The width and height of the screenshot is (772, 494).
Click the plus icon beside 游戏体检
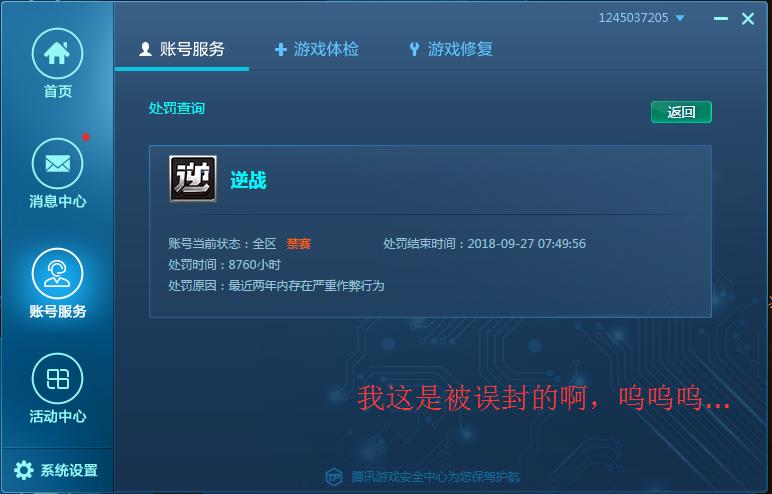tap(281, 49)
